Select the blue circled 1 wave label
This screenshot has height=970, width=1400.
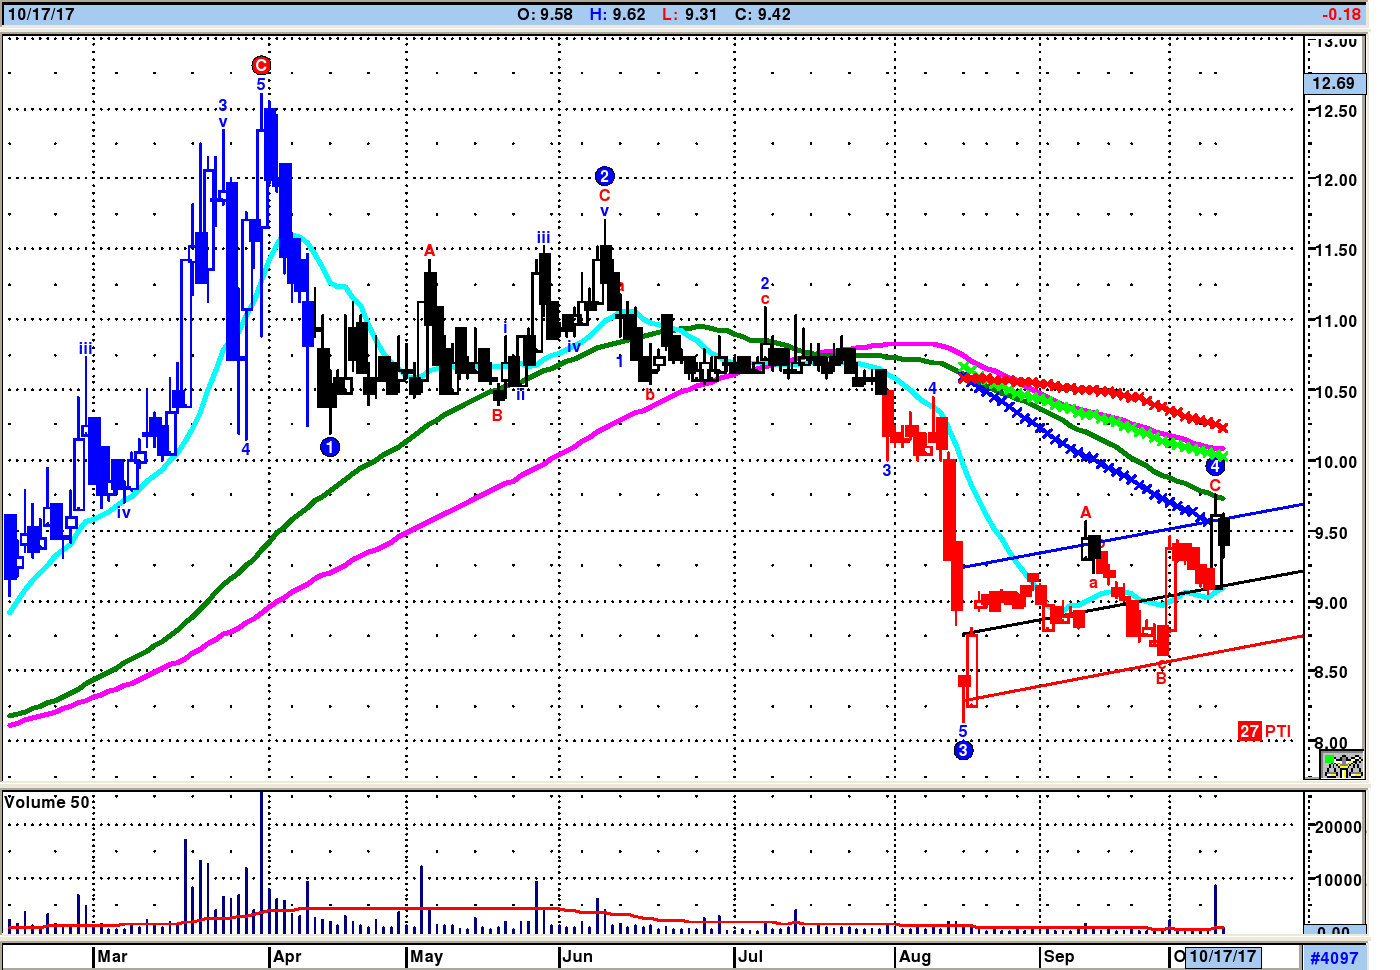click(330, 447)
